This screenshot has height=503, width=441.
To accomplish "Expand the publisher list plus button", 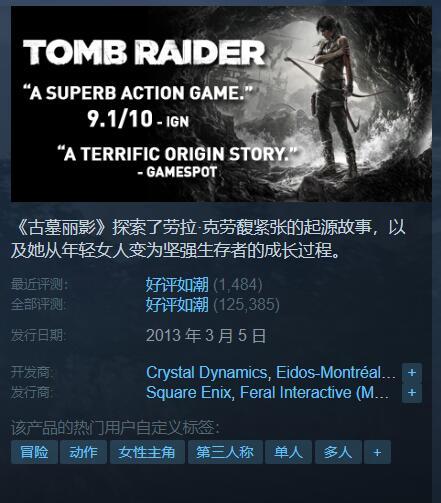I will click(x=412, y=393).
